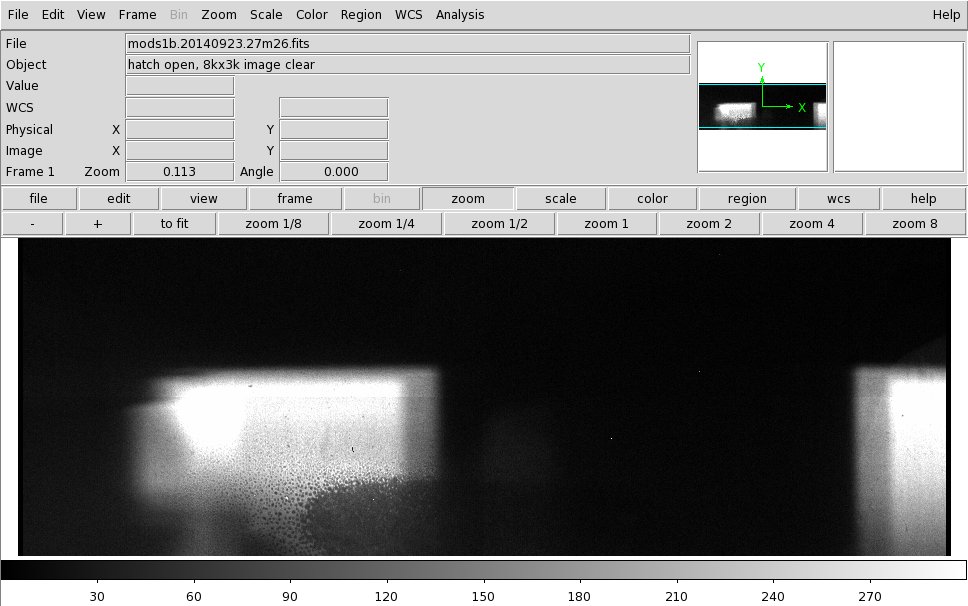Set zoom to 1

pos(606,224)
